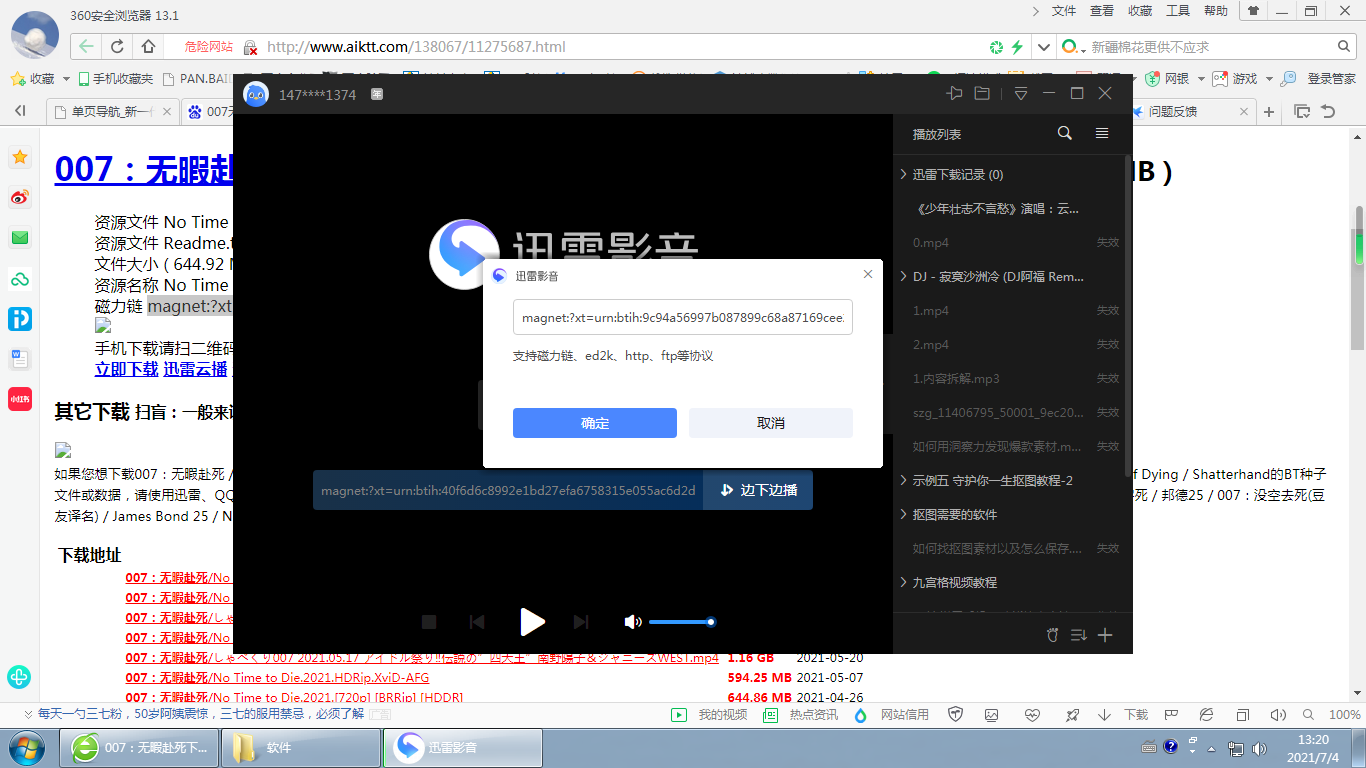Sort the playlist using the sort icon
Image resolution: width=1366 pixels, height=768 pixels.
pos(1078,634)
